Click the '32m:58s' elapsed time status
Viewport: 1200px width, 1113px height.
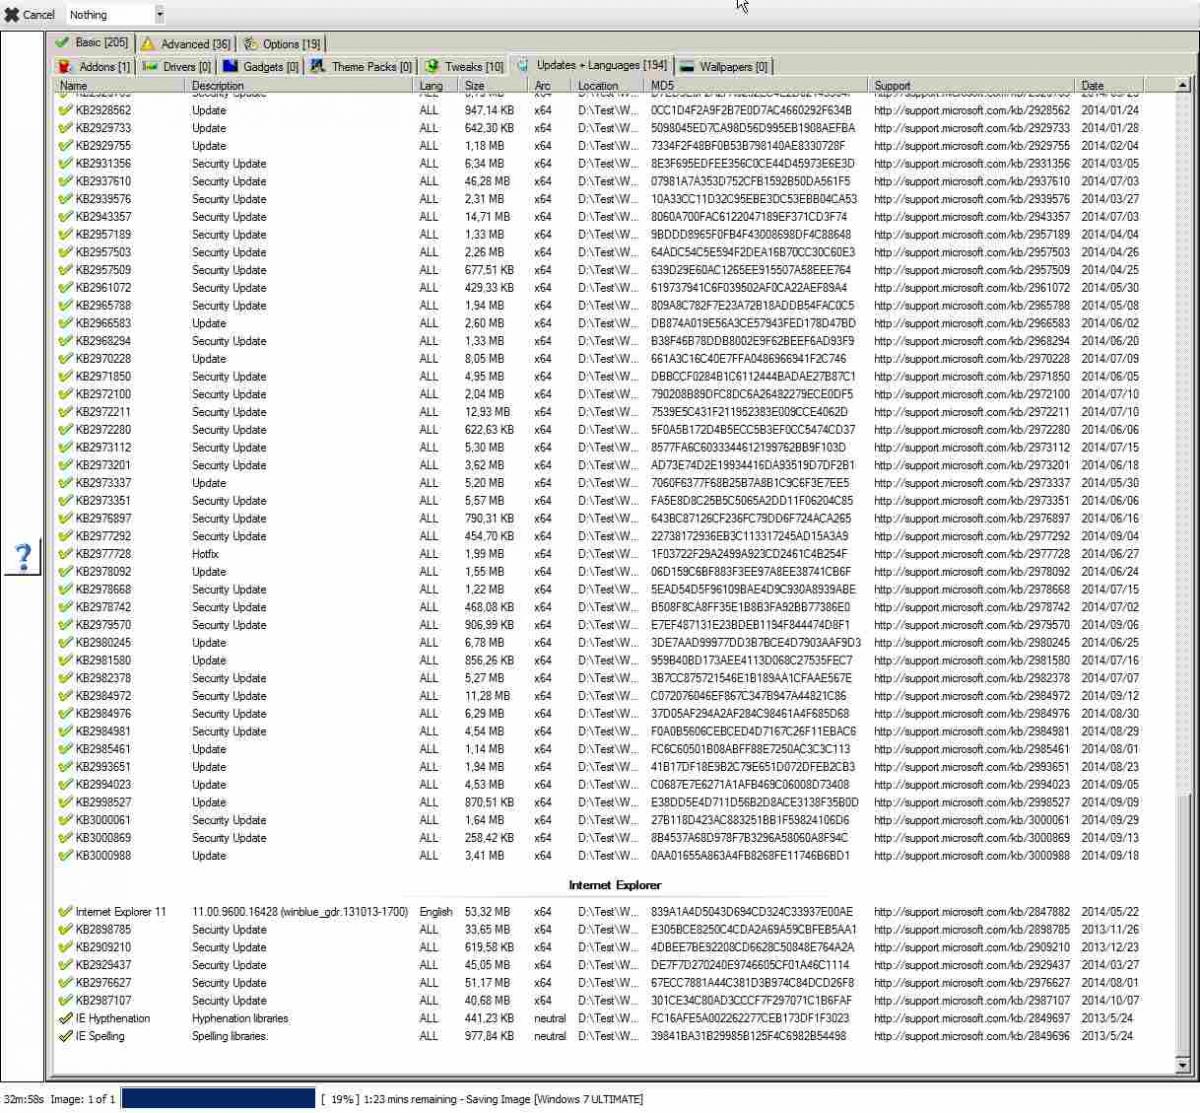(23, 1099)
